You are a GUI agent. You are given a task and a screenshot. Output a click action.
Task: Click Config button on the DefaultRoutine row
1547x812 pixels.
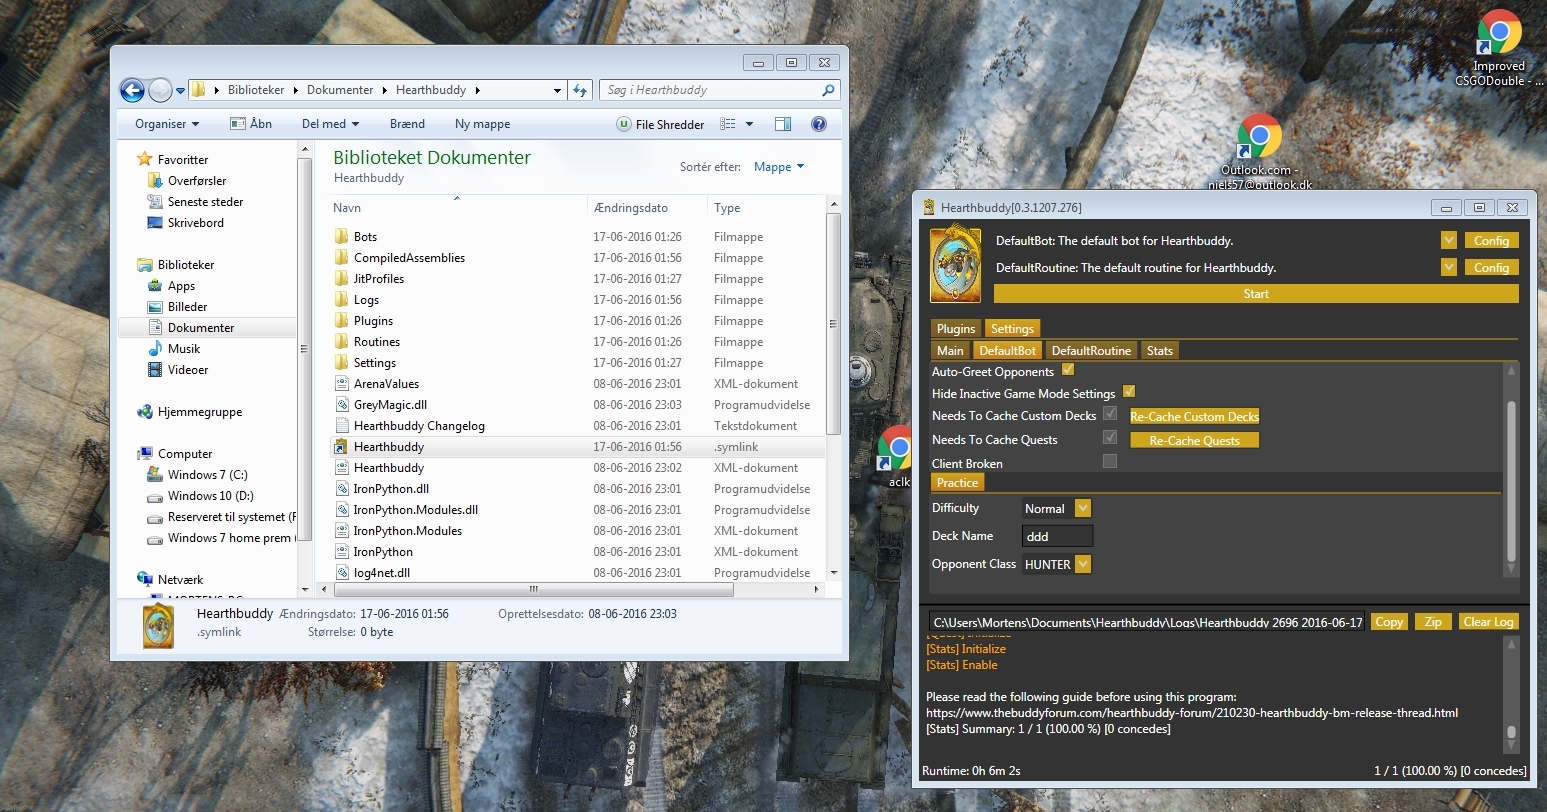point(1491,267)
